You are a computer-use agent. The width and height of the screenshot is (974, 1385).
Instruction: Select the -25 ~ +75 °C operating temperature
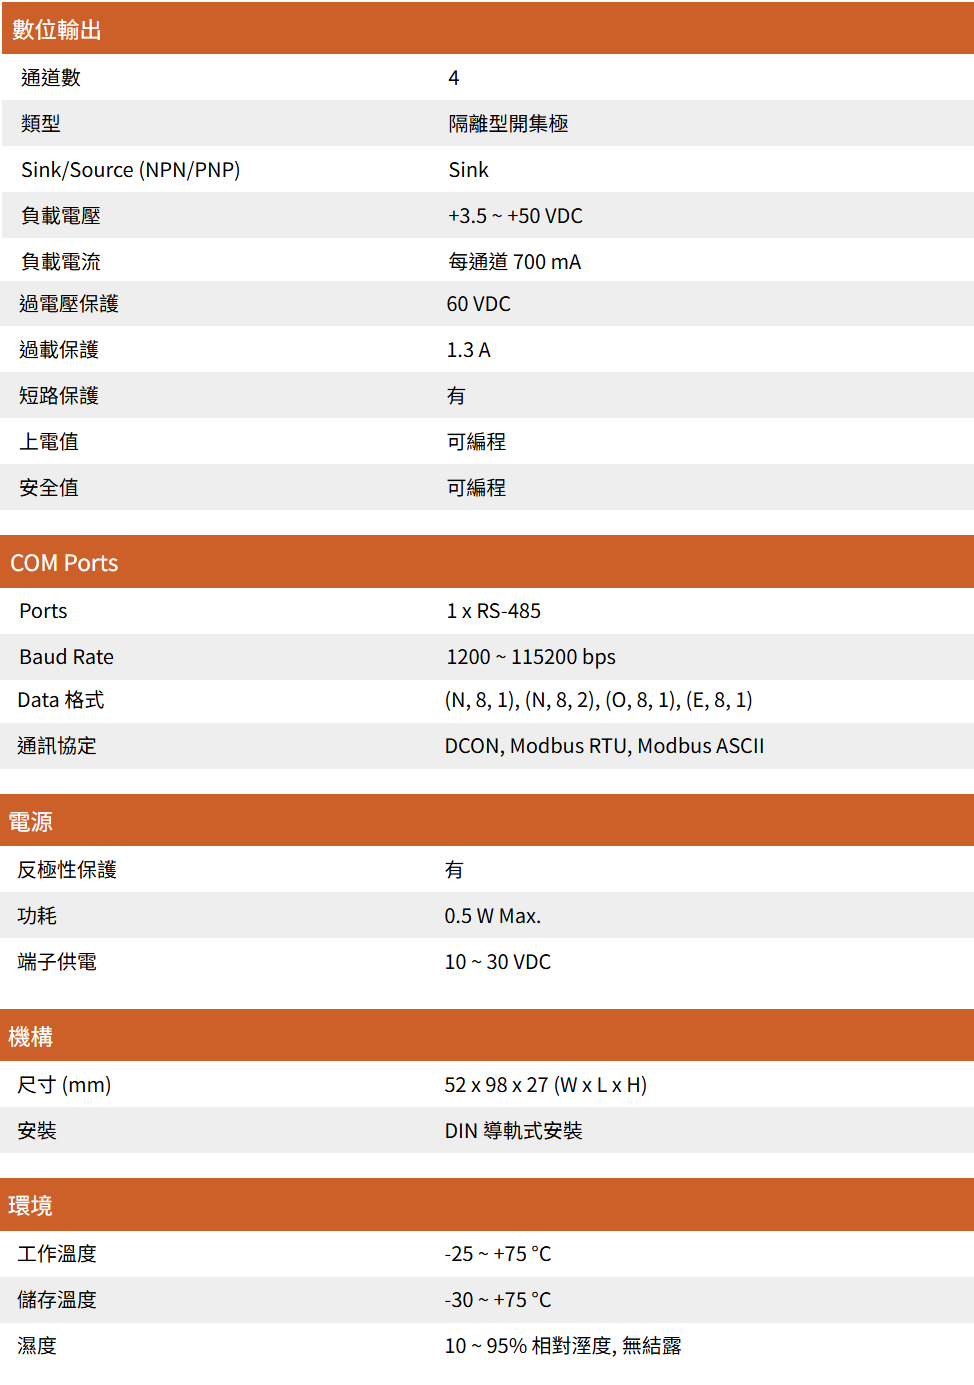coord(497,1253)
